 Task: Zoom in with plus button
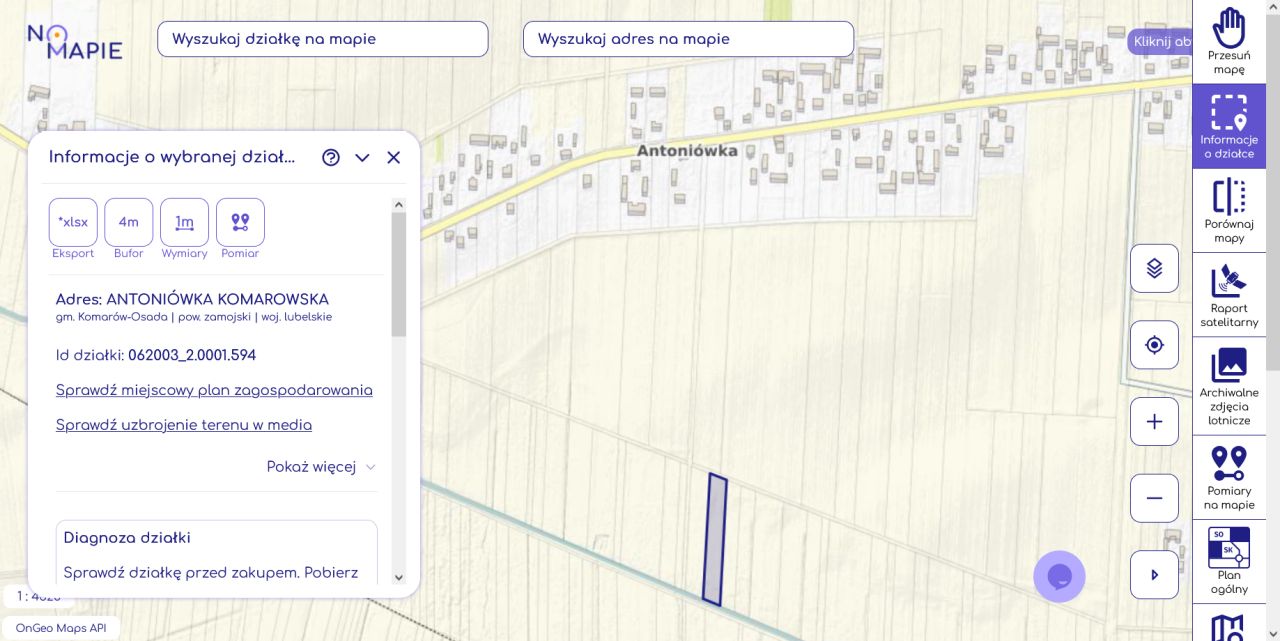[1154, 422]
